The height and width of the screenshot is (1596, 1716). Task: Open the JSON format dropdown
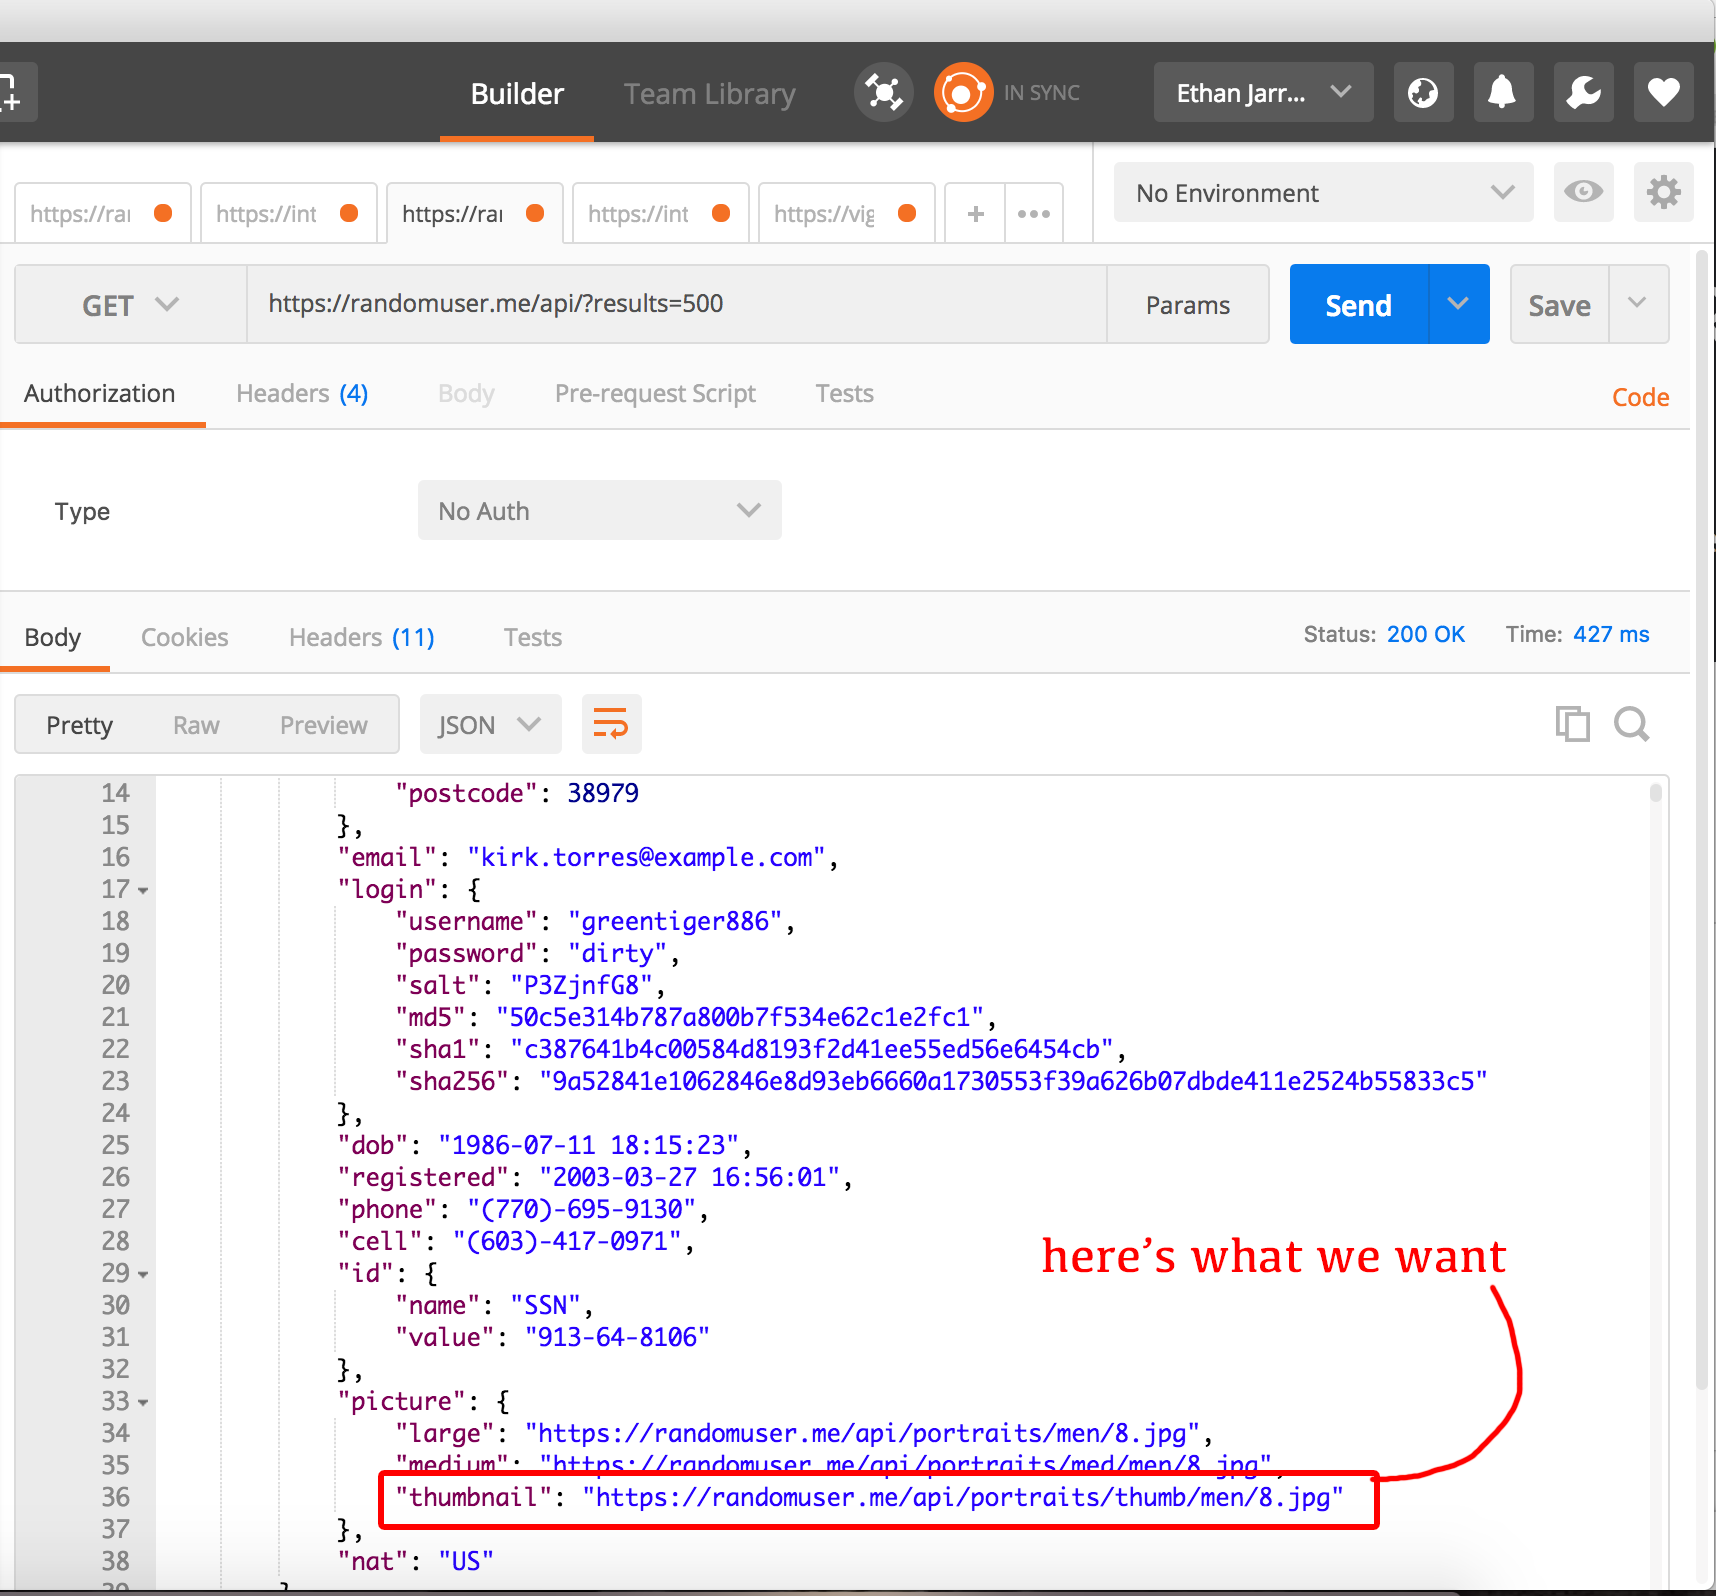tap(490, 724)
